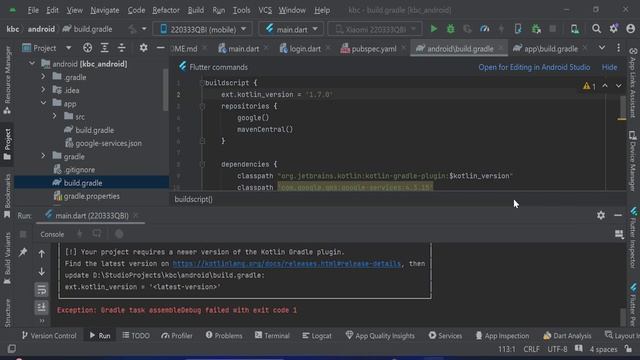Click the Console tab in Run panel
Viewport: 640px width, 360px height.
point(52,234)
